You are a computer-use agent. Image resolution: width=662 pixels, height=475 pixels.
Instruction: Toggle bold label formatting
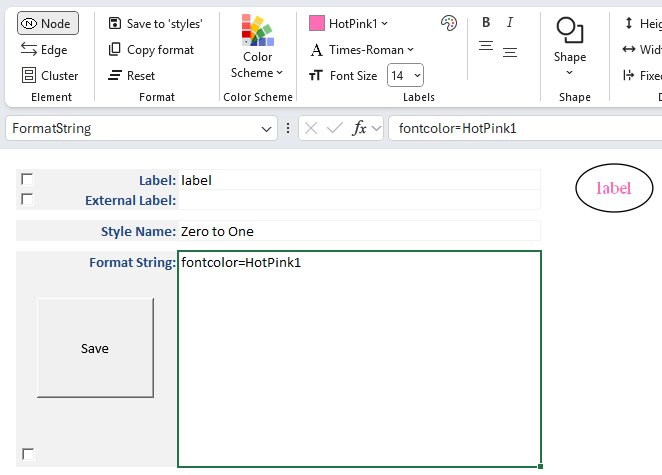click(486, 22)
